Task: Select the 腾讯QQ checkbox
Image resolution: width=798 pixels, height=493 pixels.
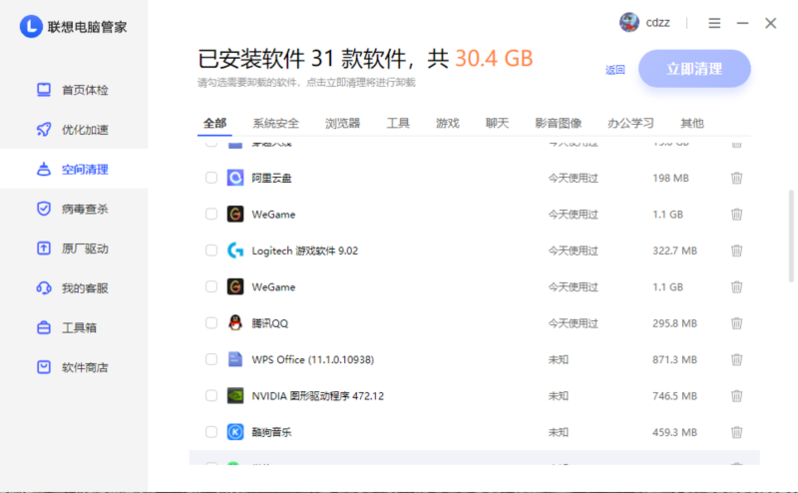Action: 211,323
